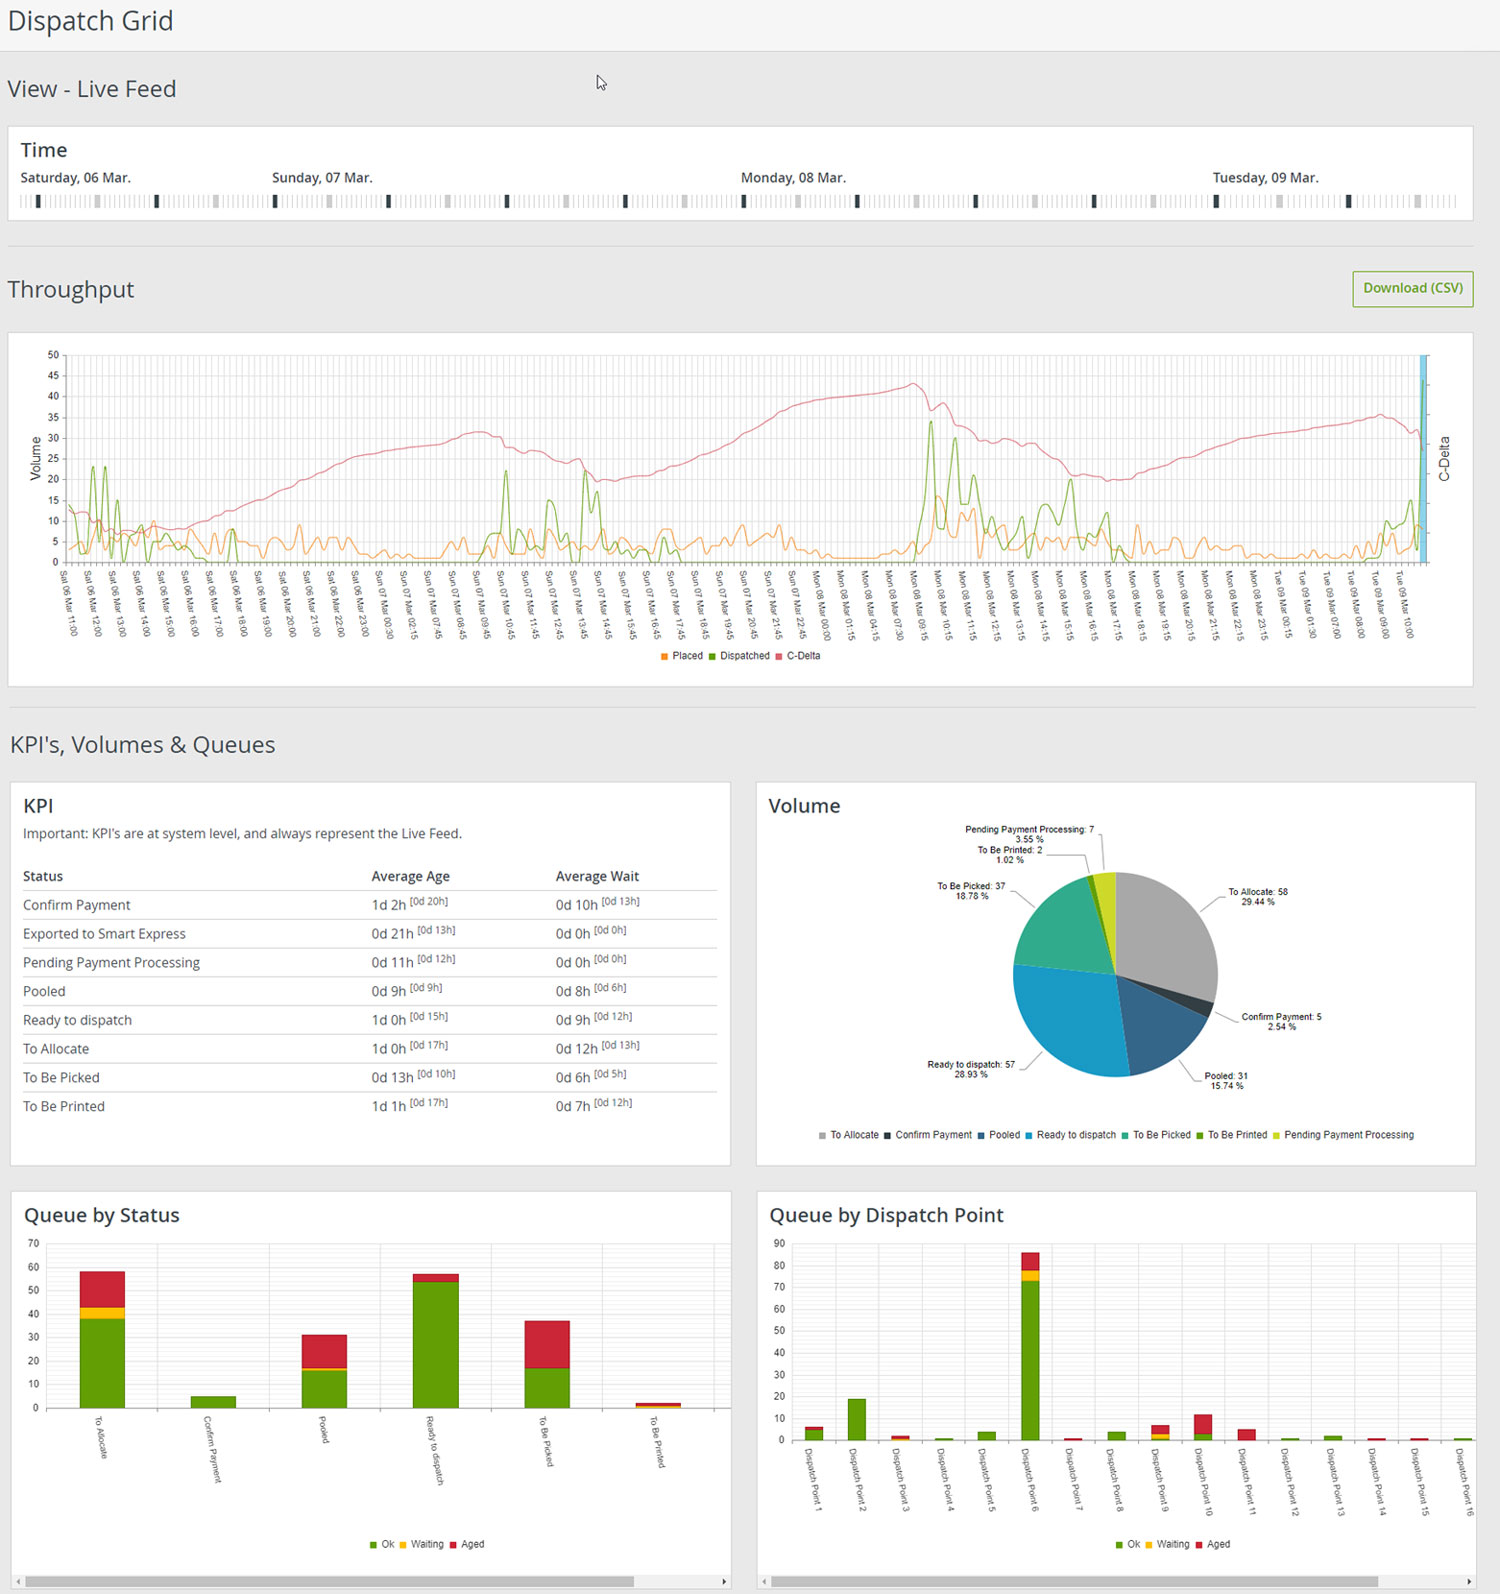
Task: Click the Pending Payment Processing KPI row
Action: pos(370,963)
